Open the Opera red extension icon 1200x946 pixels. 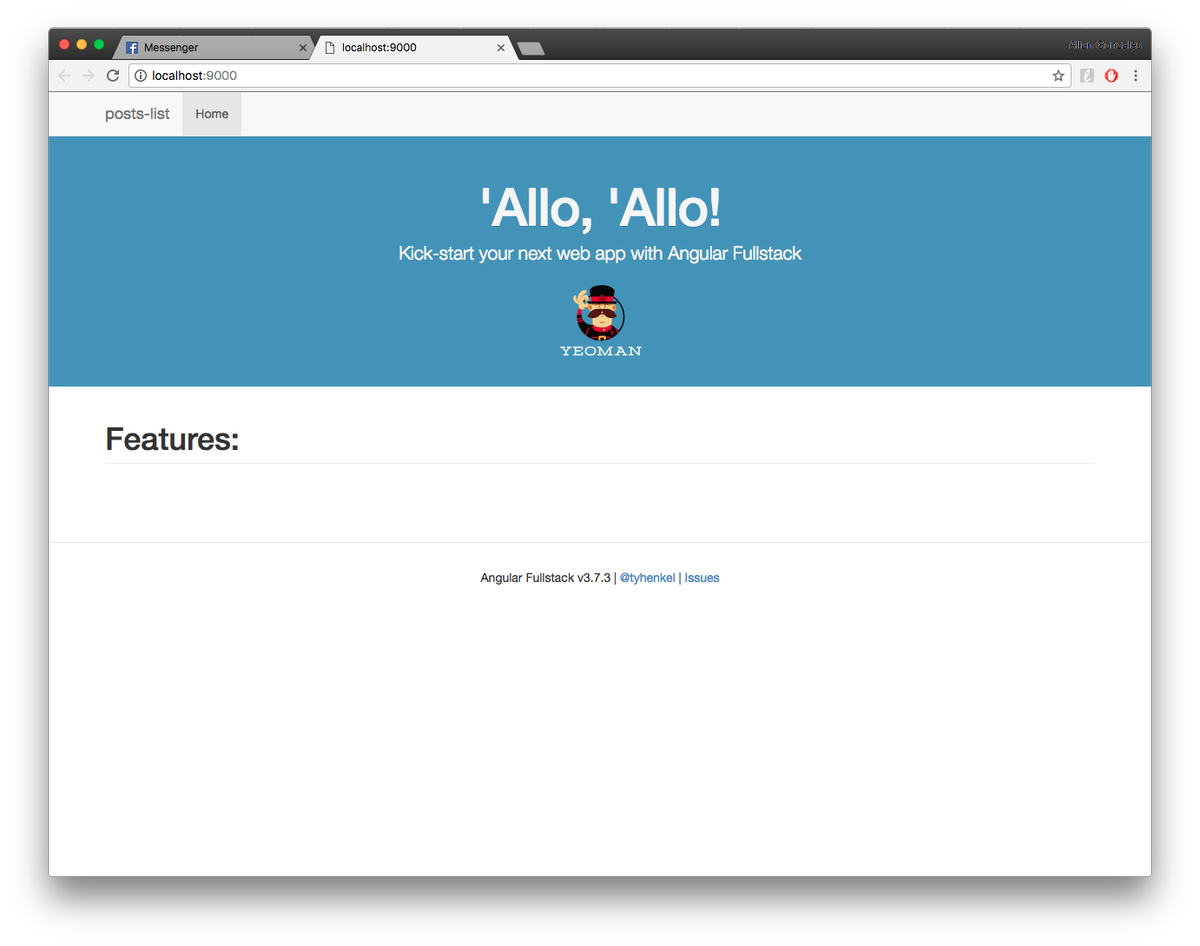point(1111,76)
